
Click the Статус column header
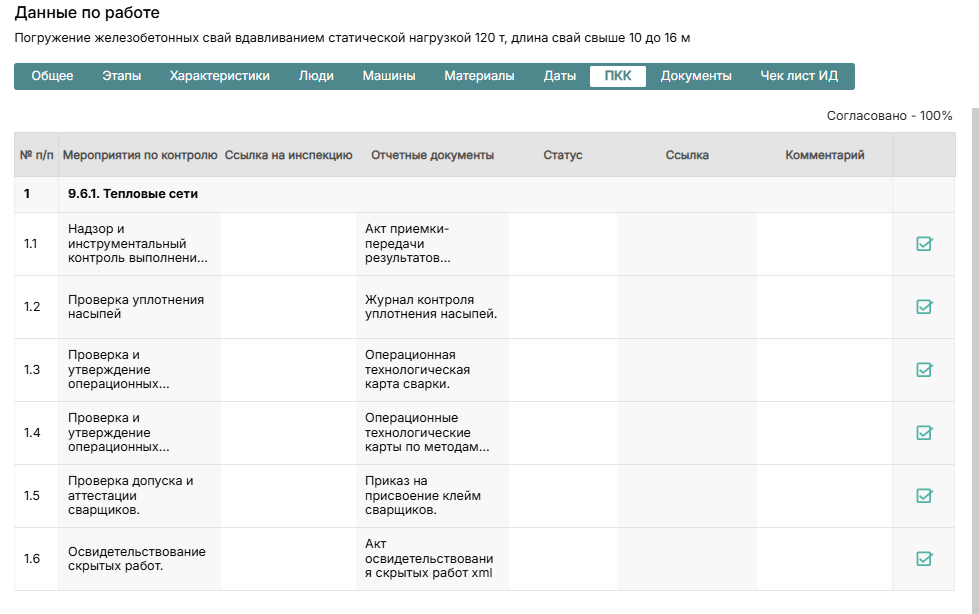[x=563, y=155]
